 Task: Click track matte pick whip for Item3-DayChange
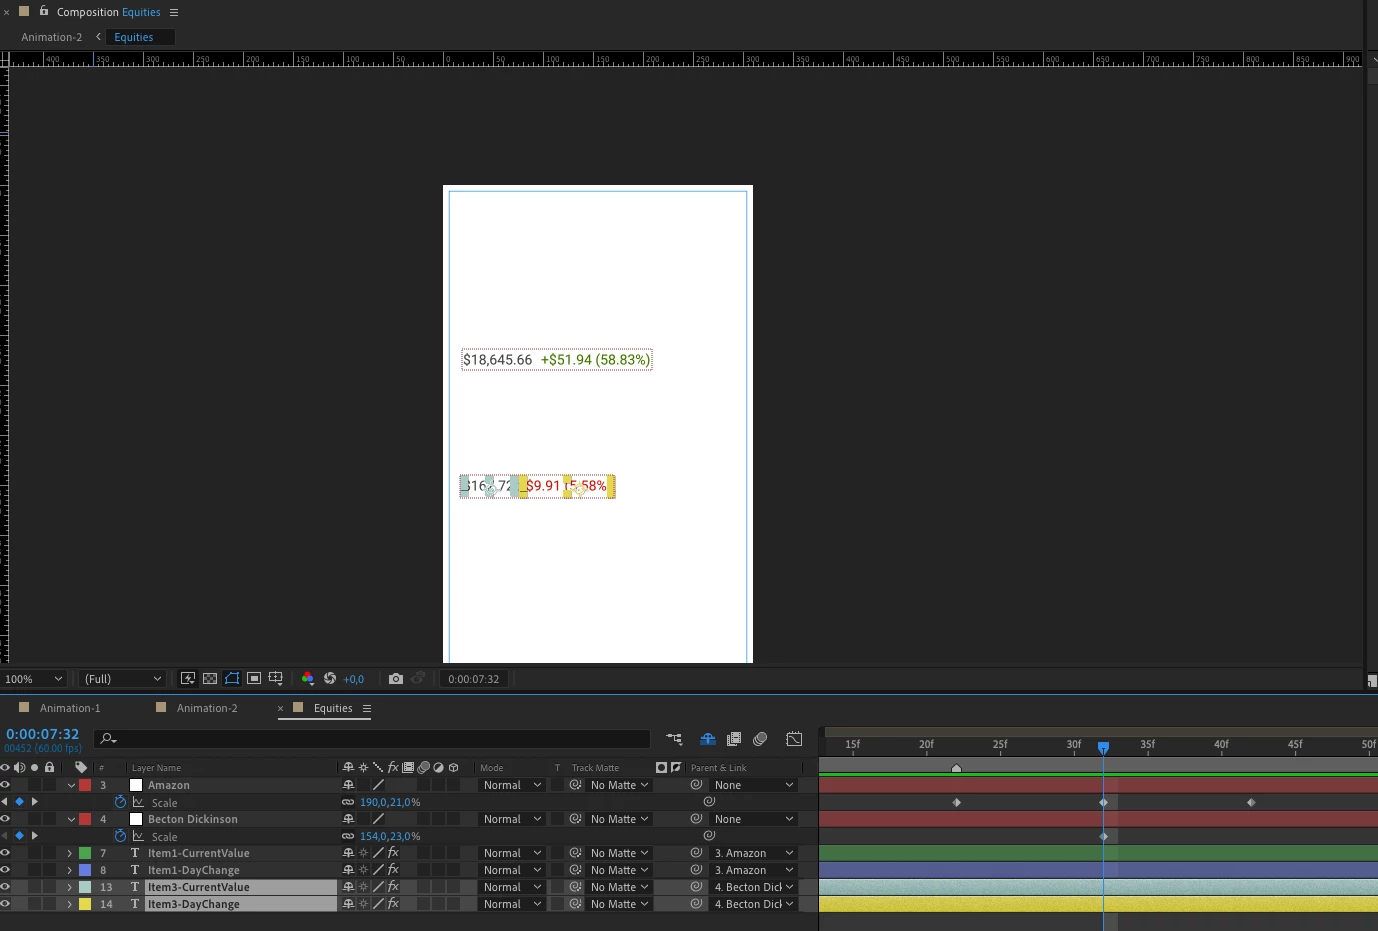576,904
